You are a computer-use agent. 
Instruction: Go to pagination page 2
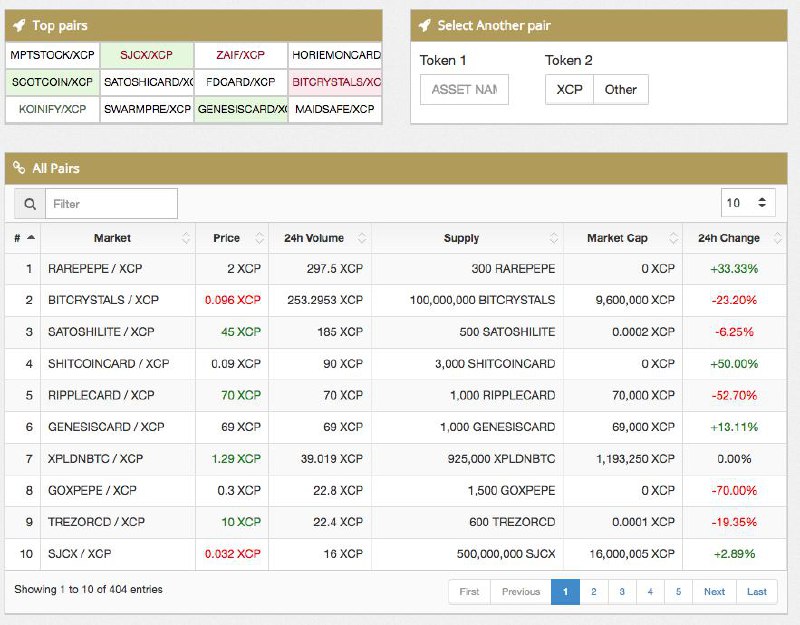click(x=594, y=592)
